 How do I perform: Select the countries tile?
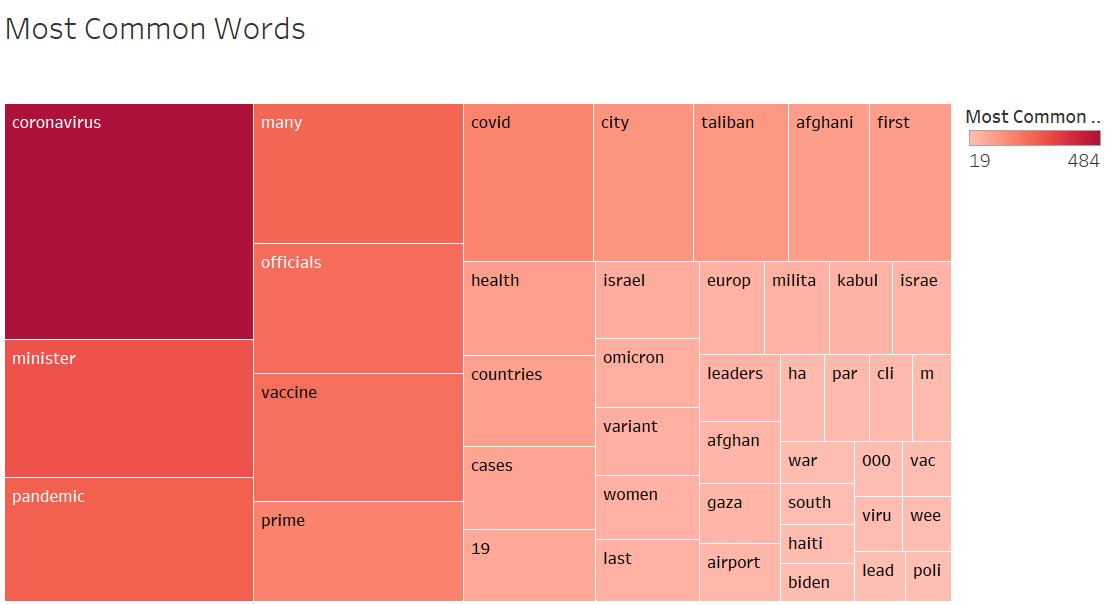pos(529,400)
